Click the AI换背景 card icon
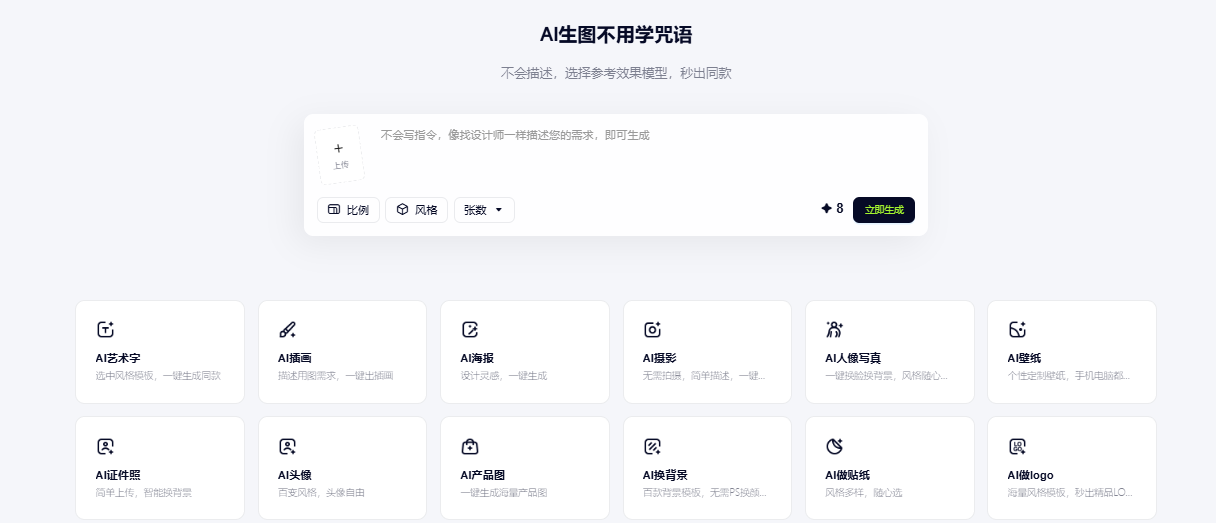Viewport: 1216px width, 523px height. pyautogui.click(x=652, y=446)
